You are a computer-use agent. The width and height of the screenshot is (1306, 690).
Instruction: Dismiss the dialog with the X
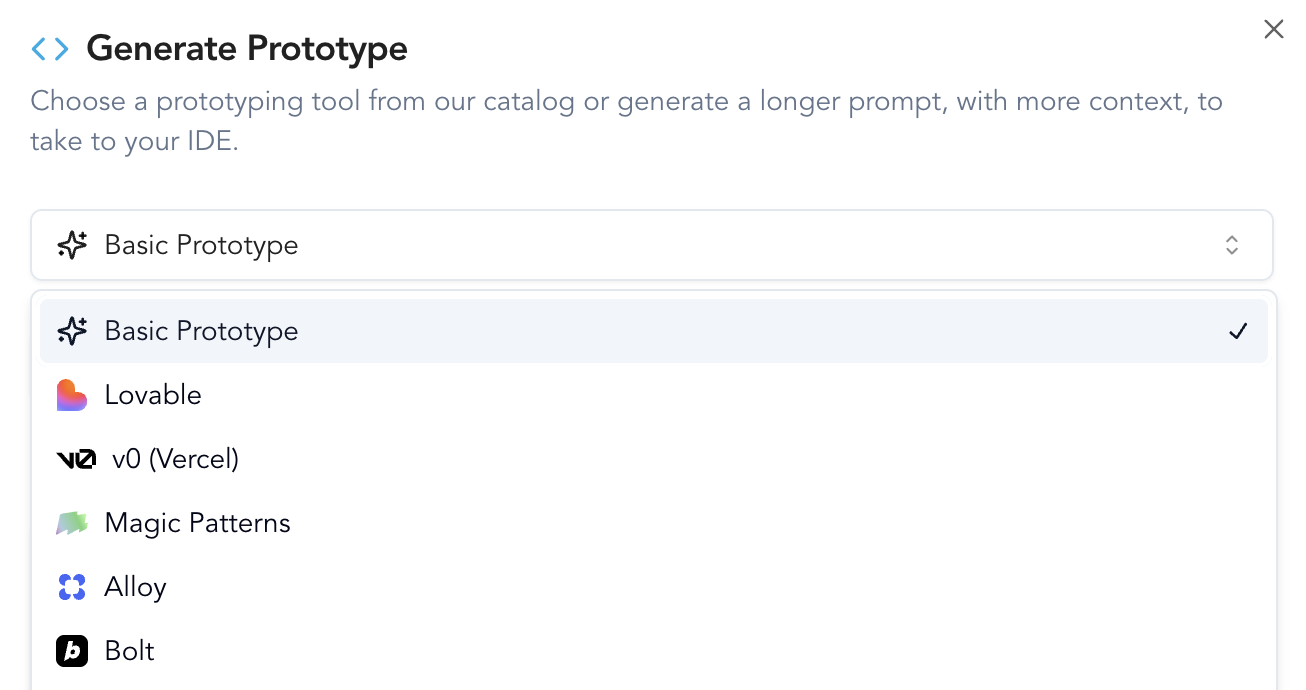click(1273, 29)
